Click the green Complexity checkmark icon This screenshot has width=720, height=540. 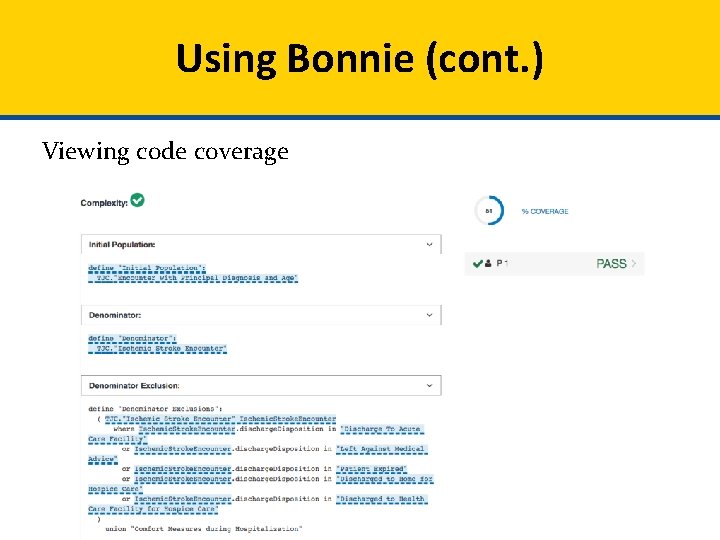(x=137, y=200)
